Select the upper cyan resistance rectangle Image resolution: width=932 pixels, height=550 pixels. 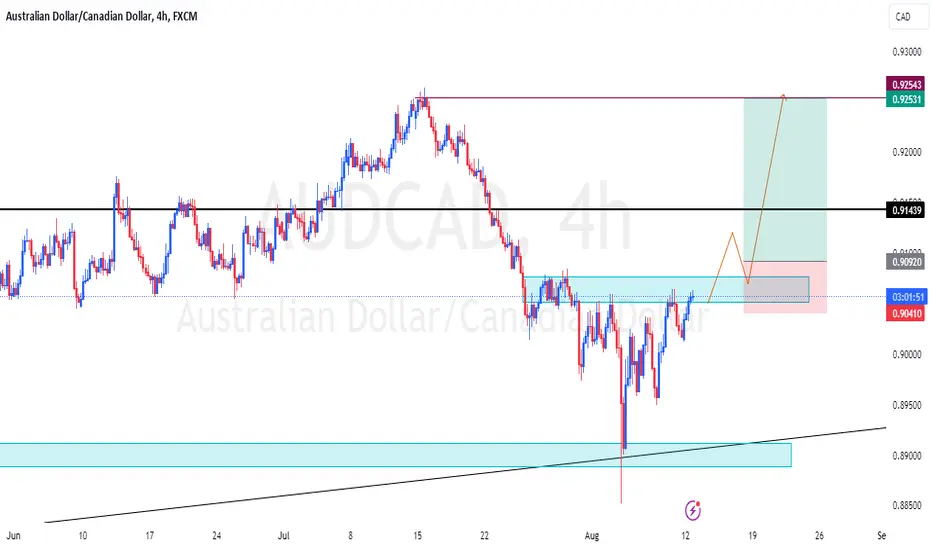pos(666,290)
